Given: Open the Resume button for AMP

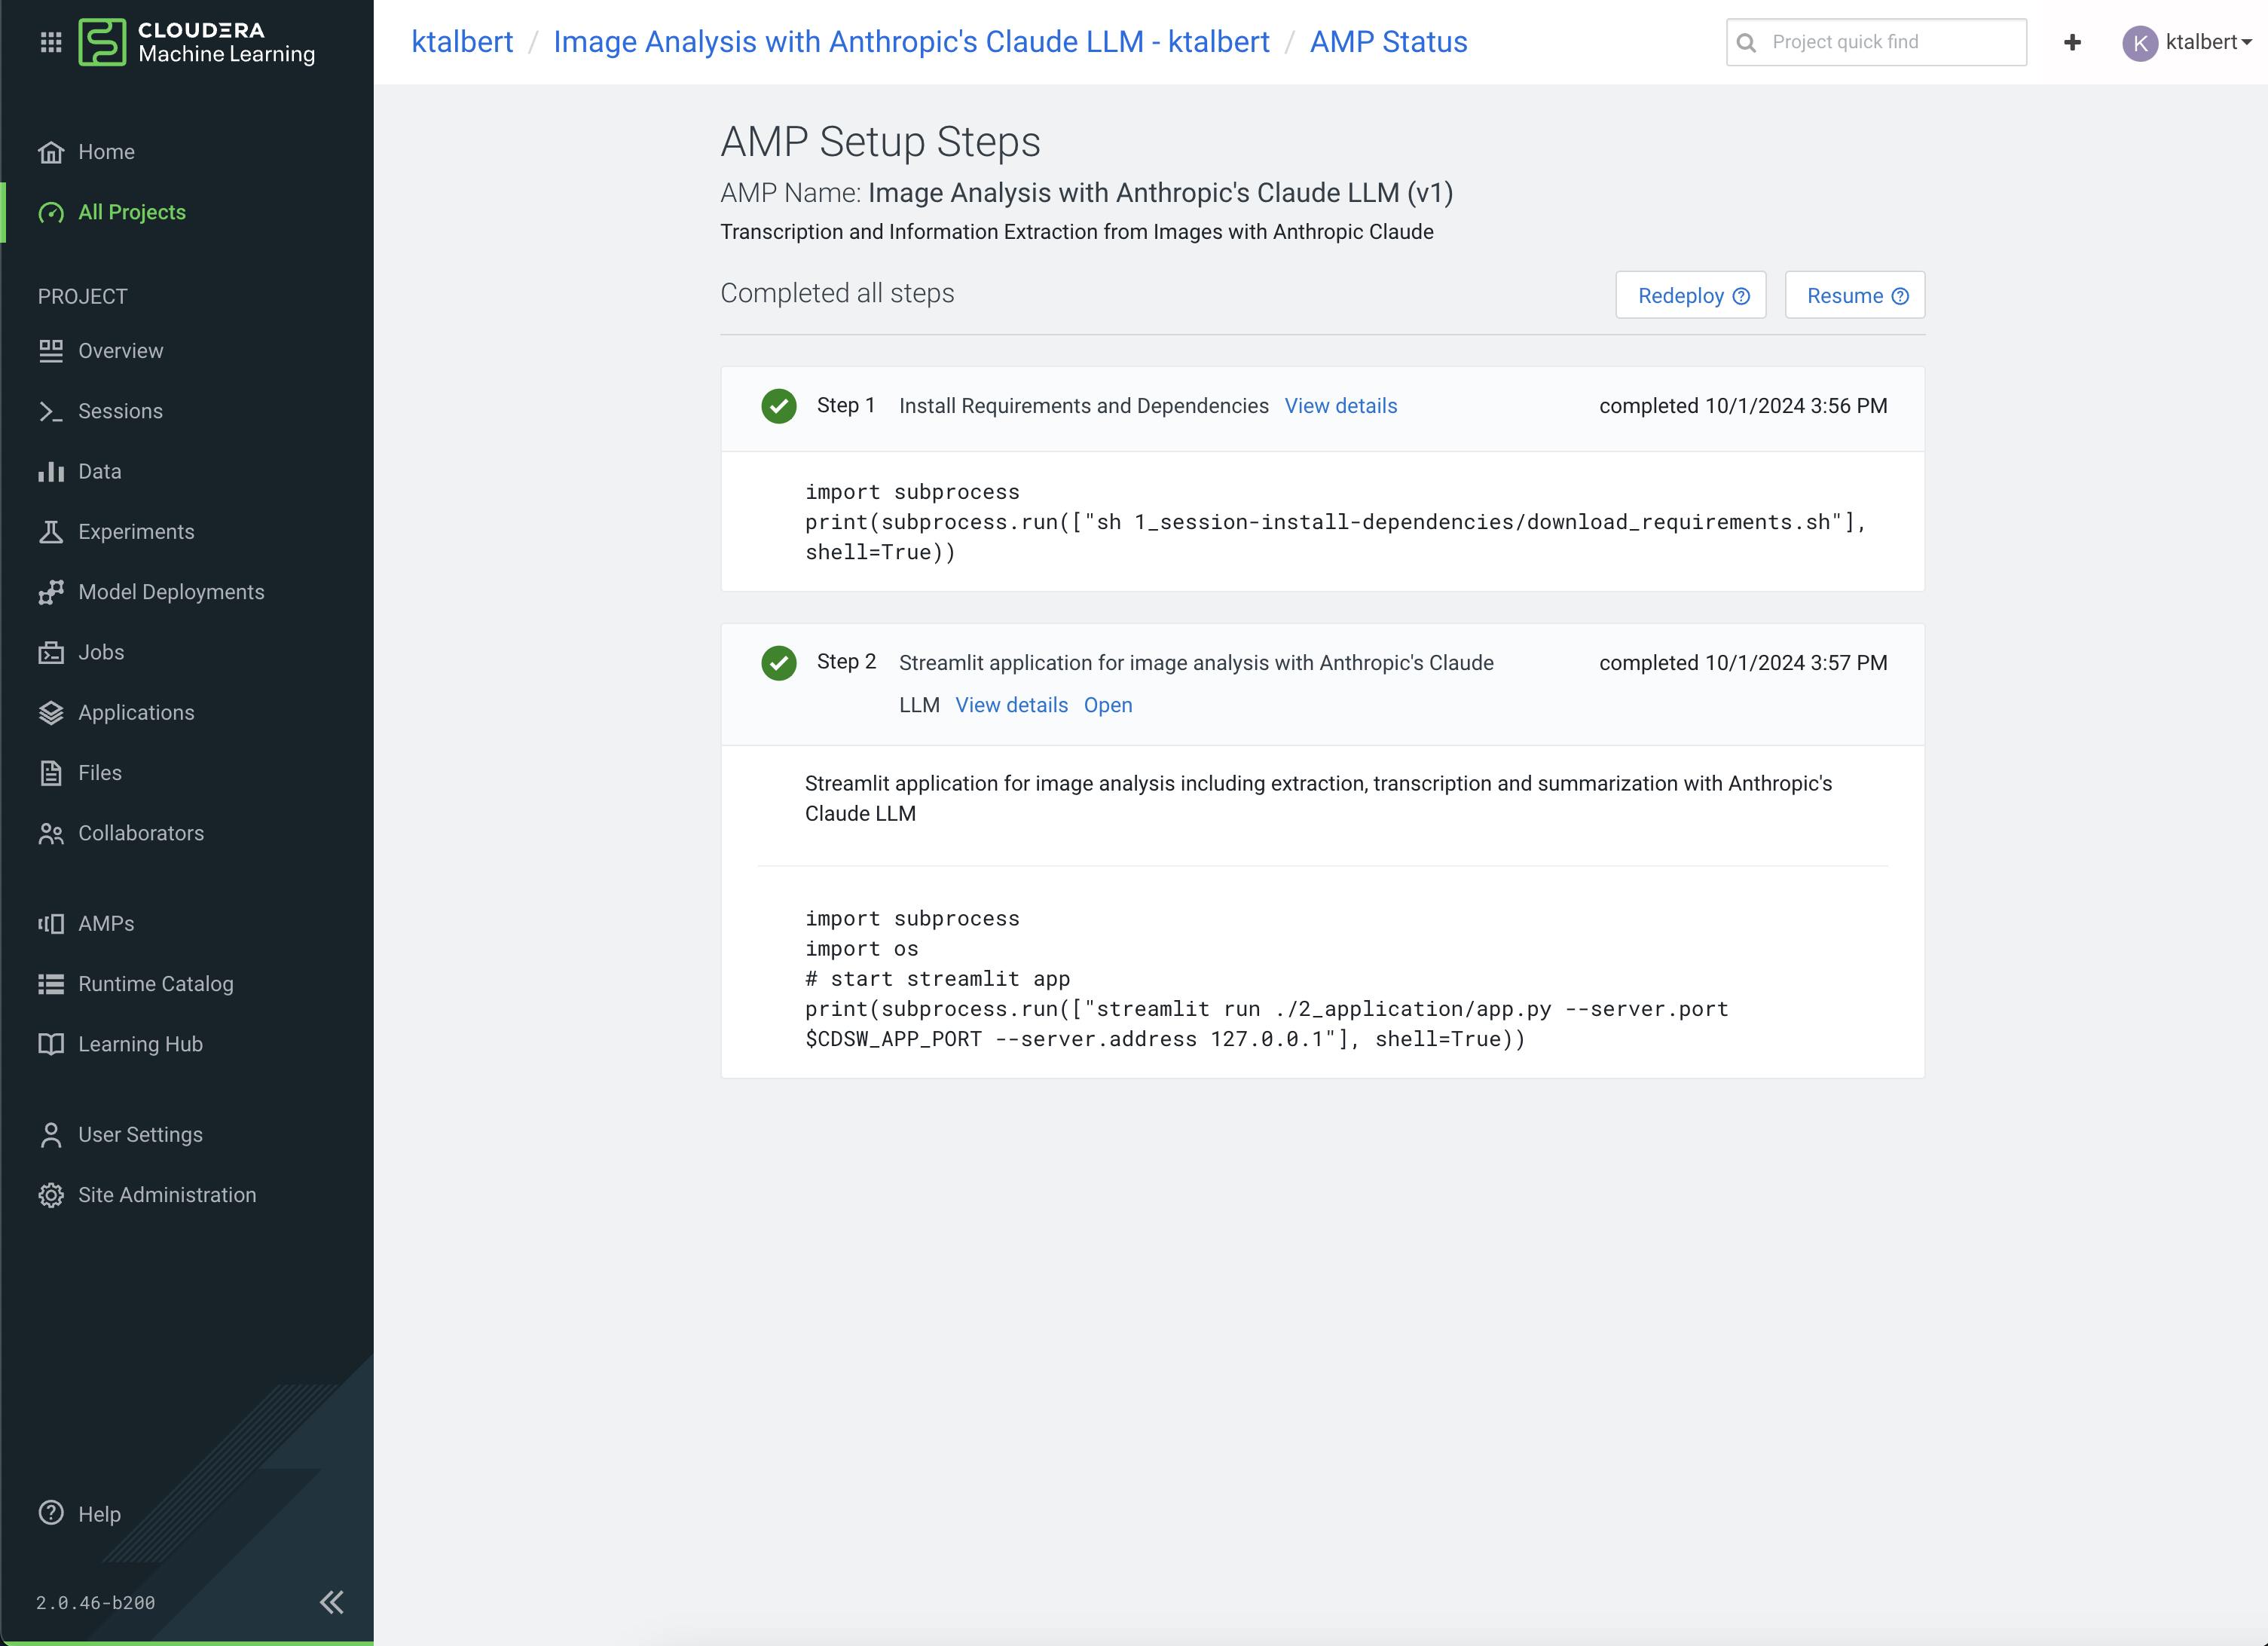Looking at the screenshot, I should tap(1854, 295).
